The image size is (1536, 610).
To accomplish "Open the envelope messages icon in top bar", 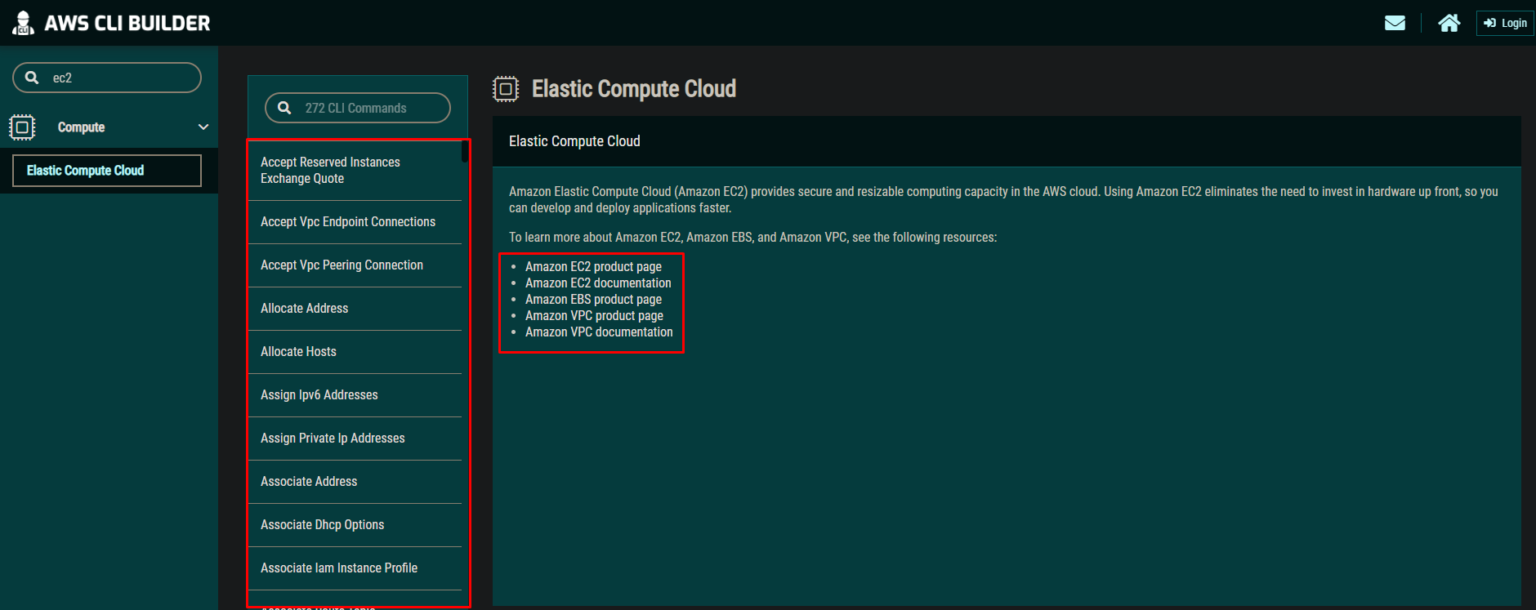I will 1395,22.
